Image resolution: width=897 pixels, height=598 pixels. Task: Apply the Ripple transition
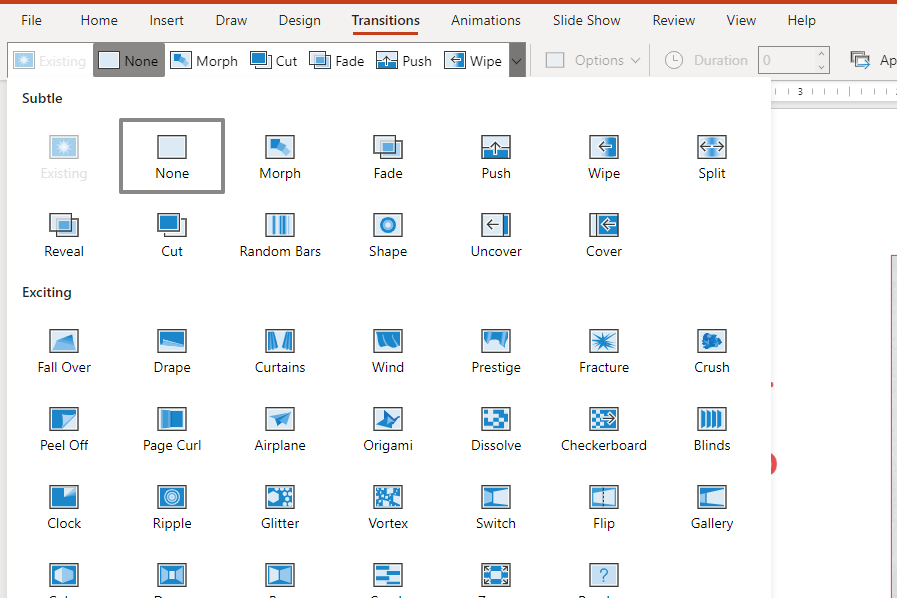(x=171, y=505)
